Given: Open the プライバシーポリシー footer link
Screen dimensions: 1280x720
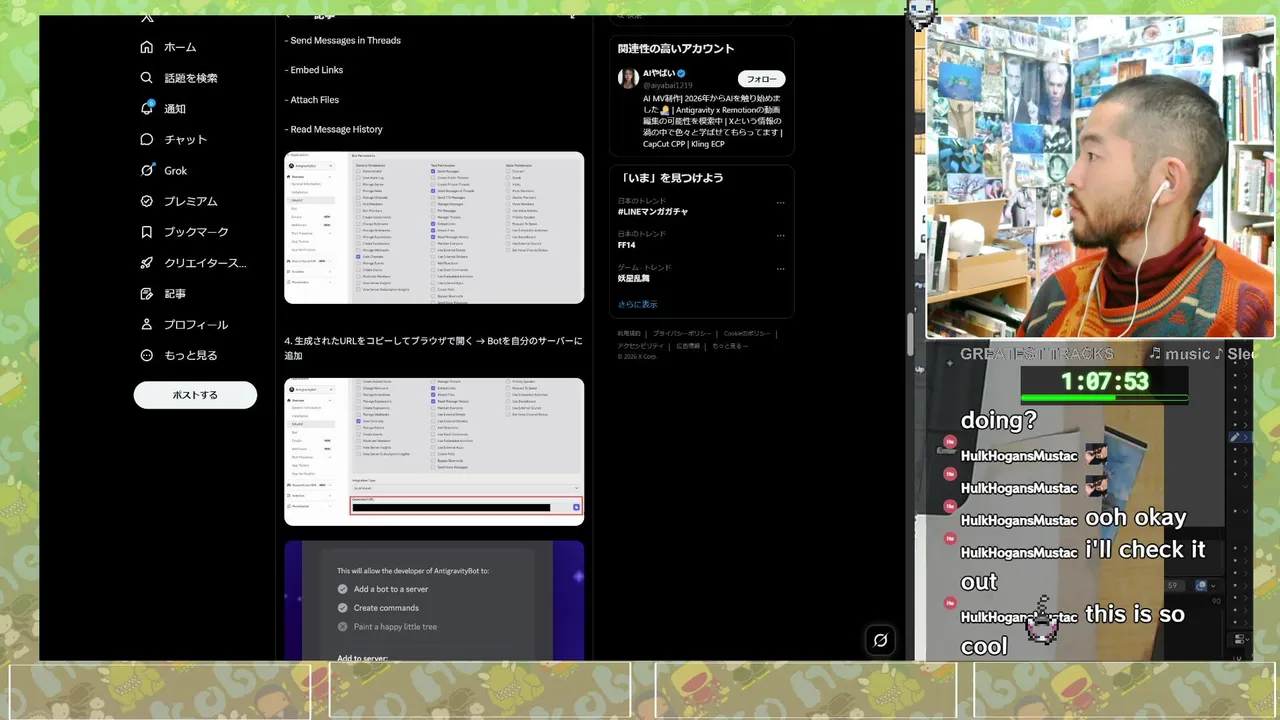Looking at the screenshot, I should (x=682, y=333).
